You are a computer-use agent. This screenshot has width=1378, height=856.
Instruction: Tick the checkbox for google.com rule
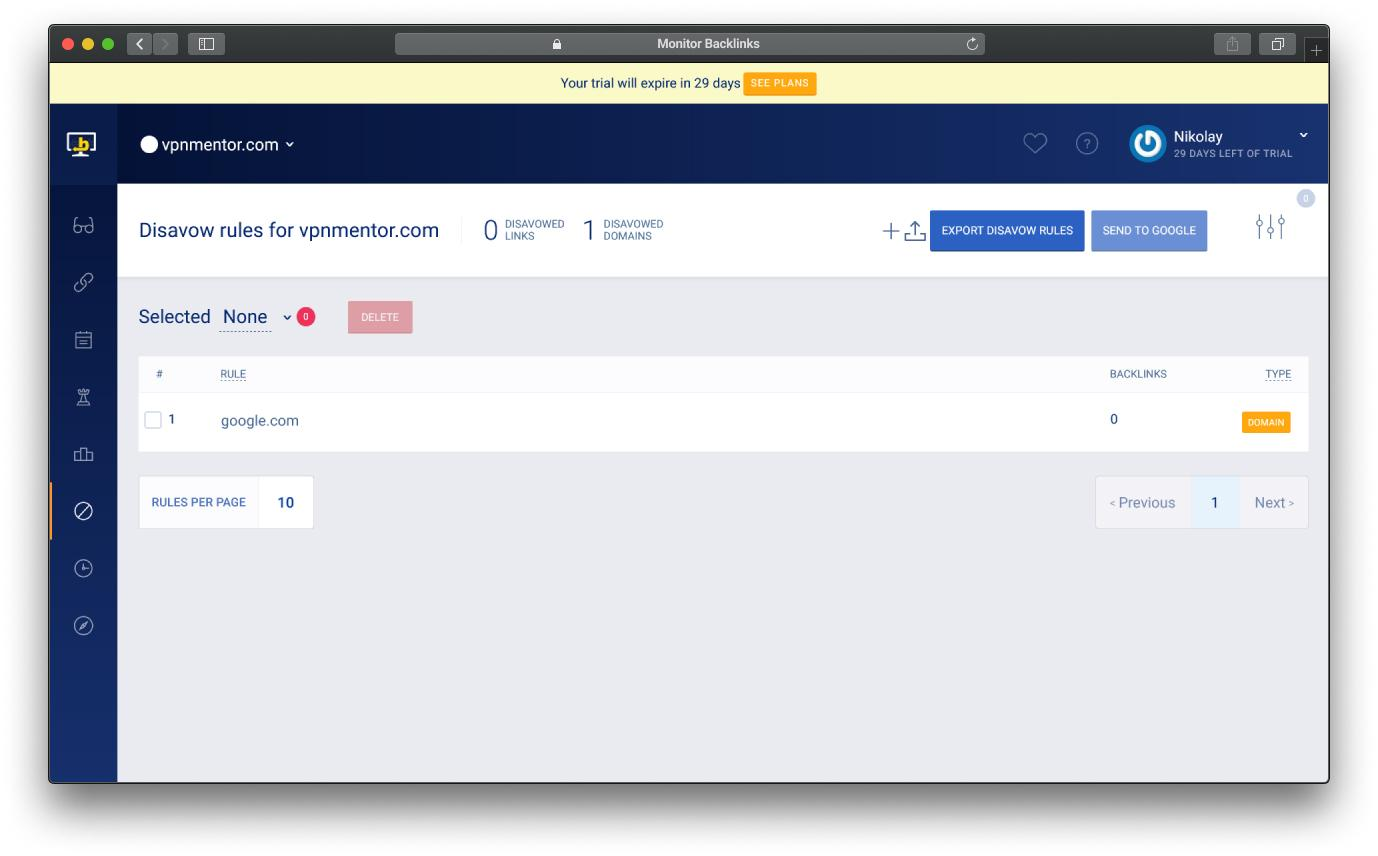click(153, 420)
